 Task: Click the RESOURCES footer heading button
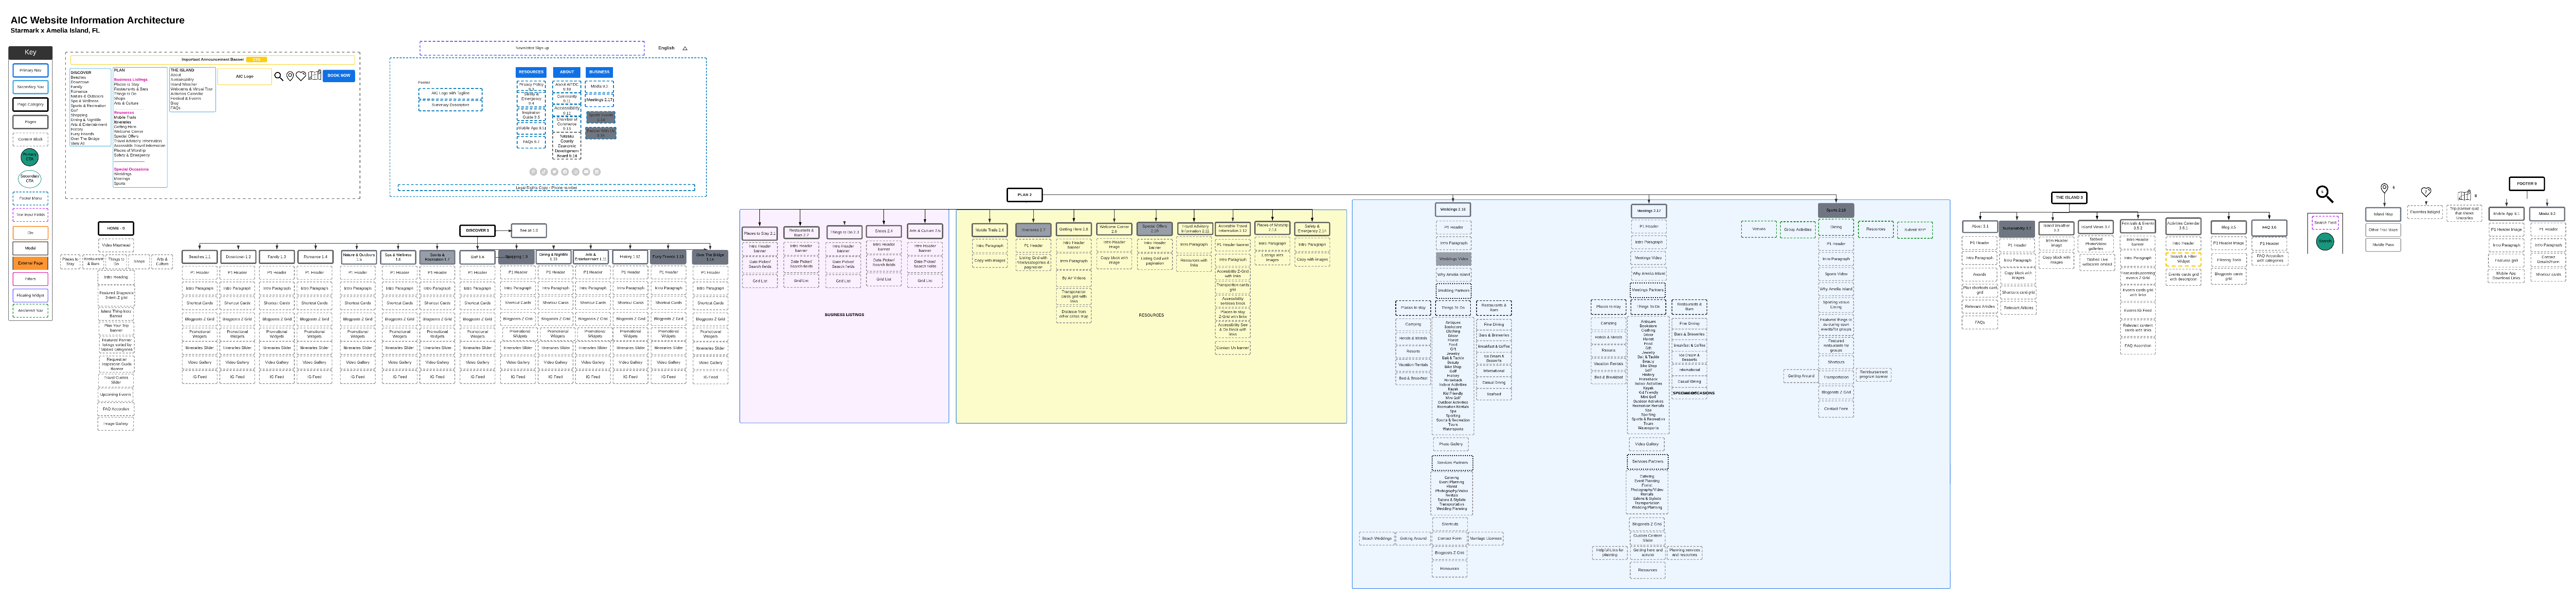(531, 72)
